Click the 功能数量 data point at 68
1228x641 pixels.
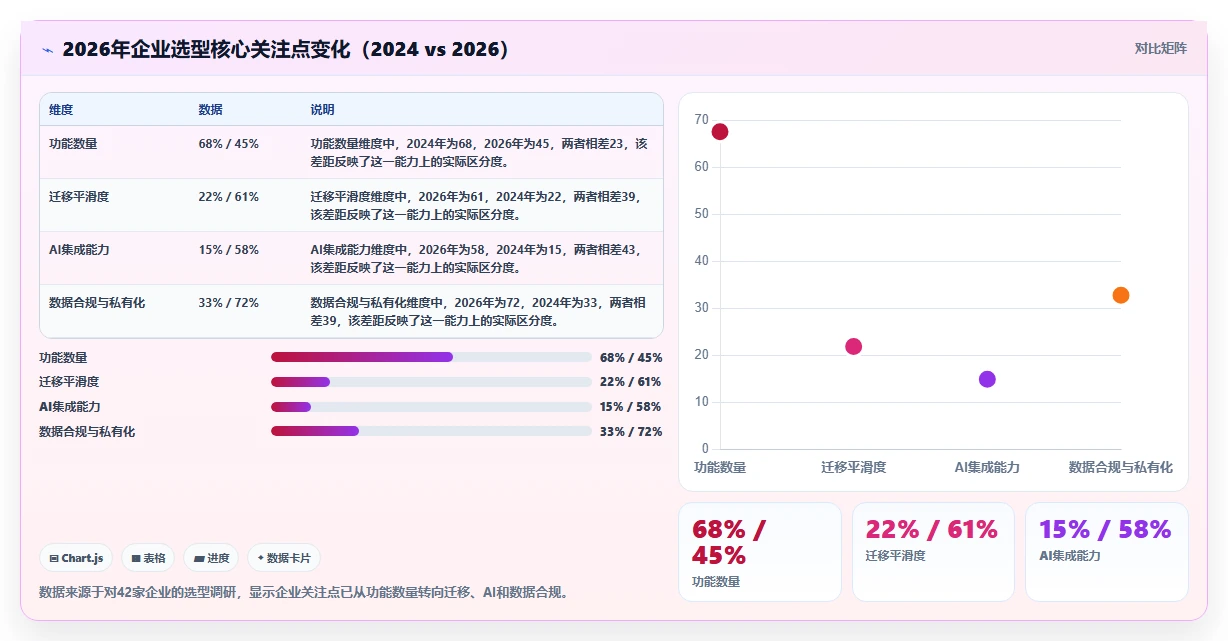click(719, 131)
